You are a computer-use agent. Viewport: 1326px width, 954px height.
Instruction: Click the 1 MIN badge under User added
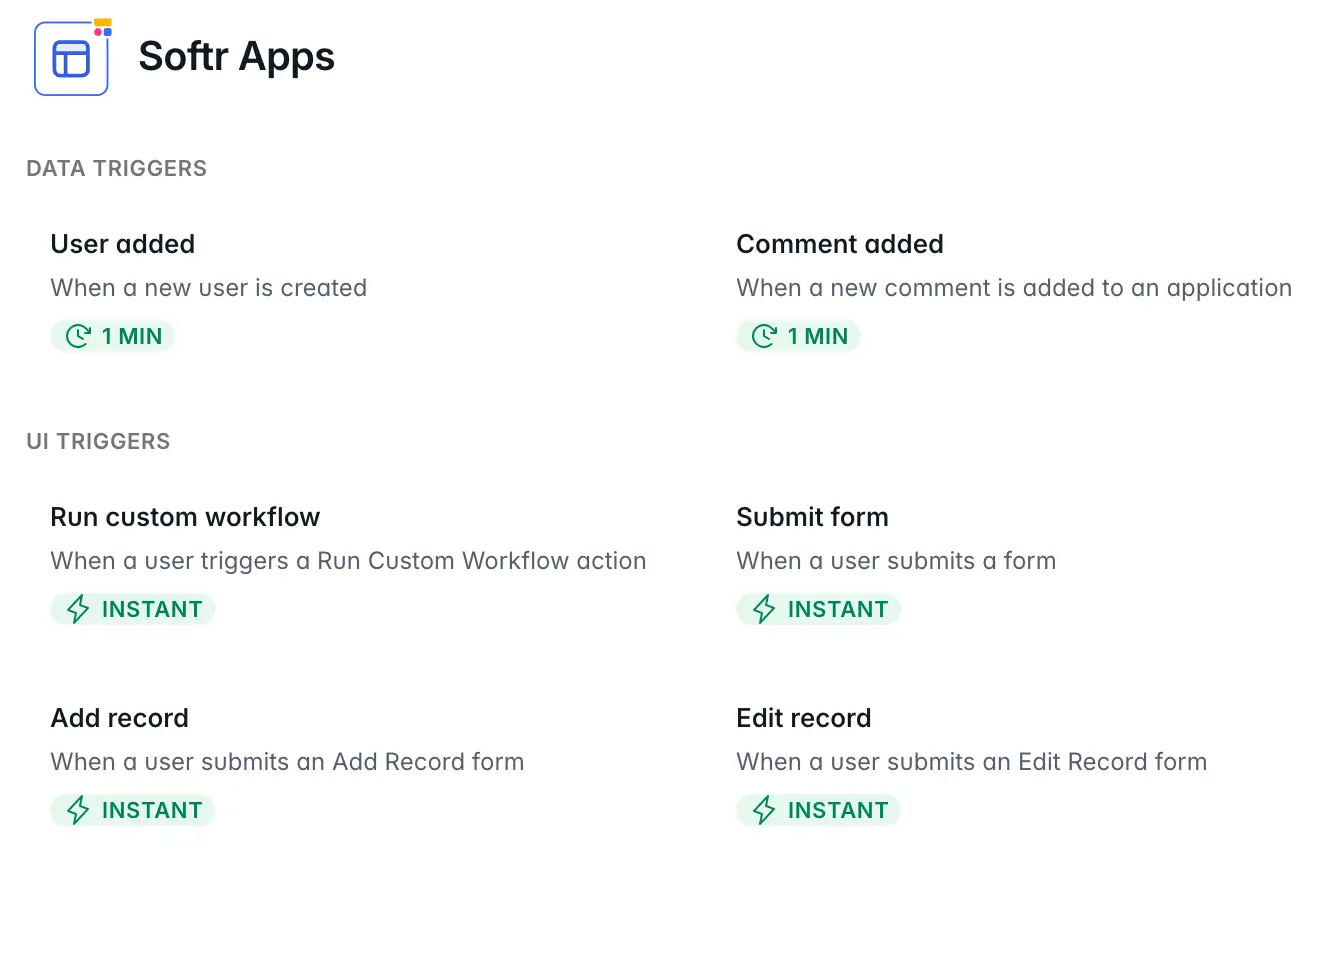pyautogui.click(x=113, y=336)
